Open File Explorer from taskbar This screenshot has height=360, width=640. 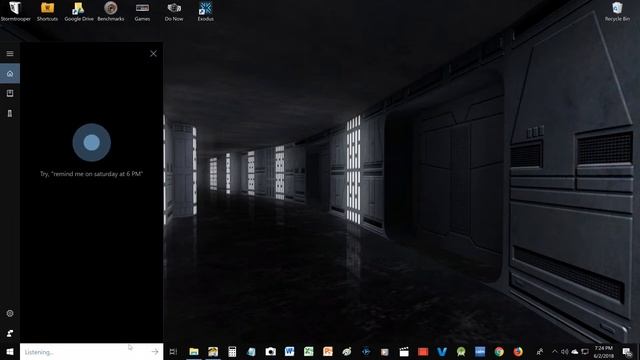[194, 351]
